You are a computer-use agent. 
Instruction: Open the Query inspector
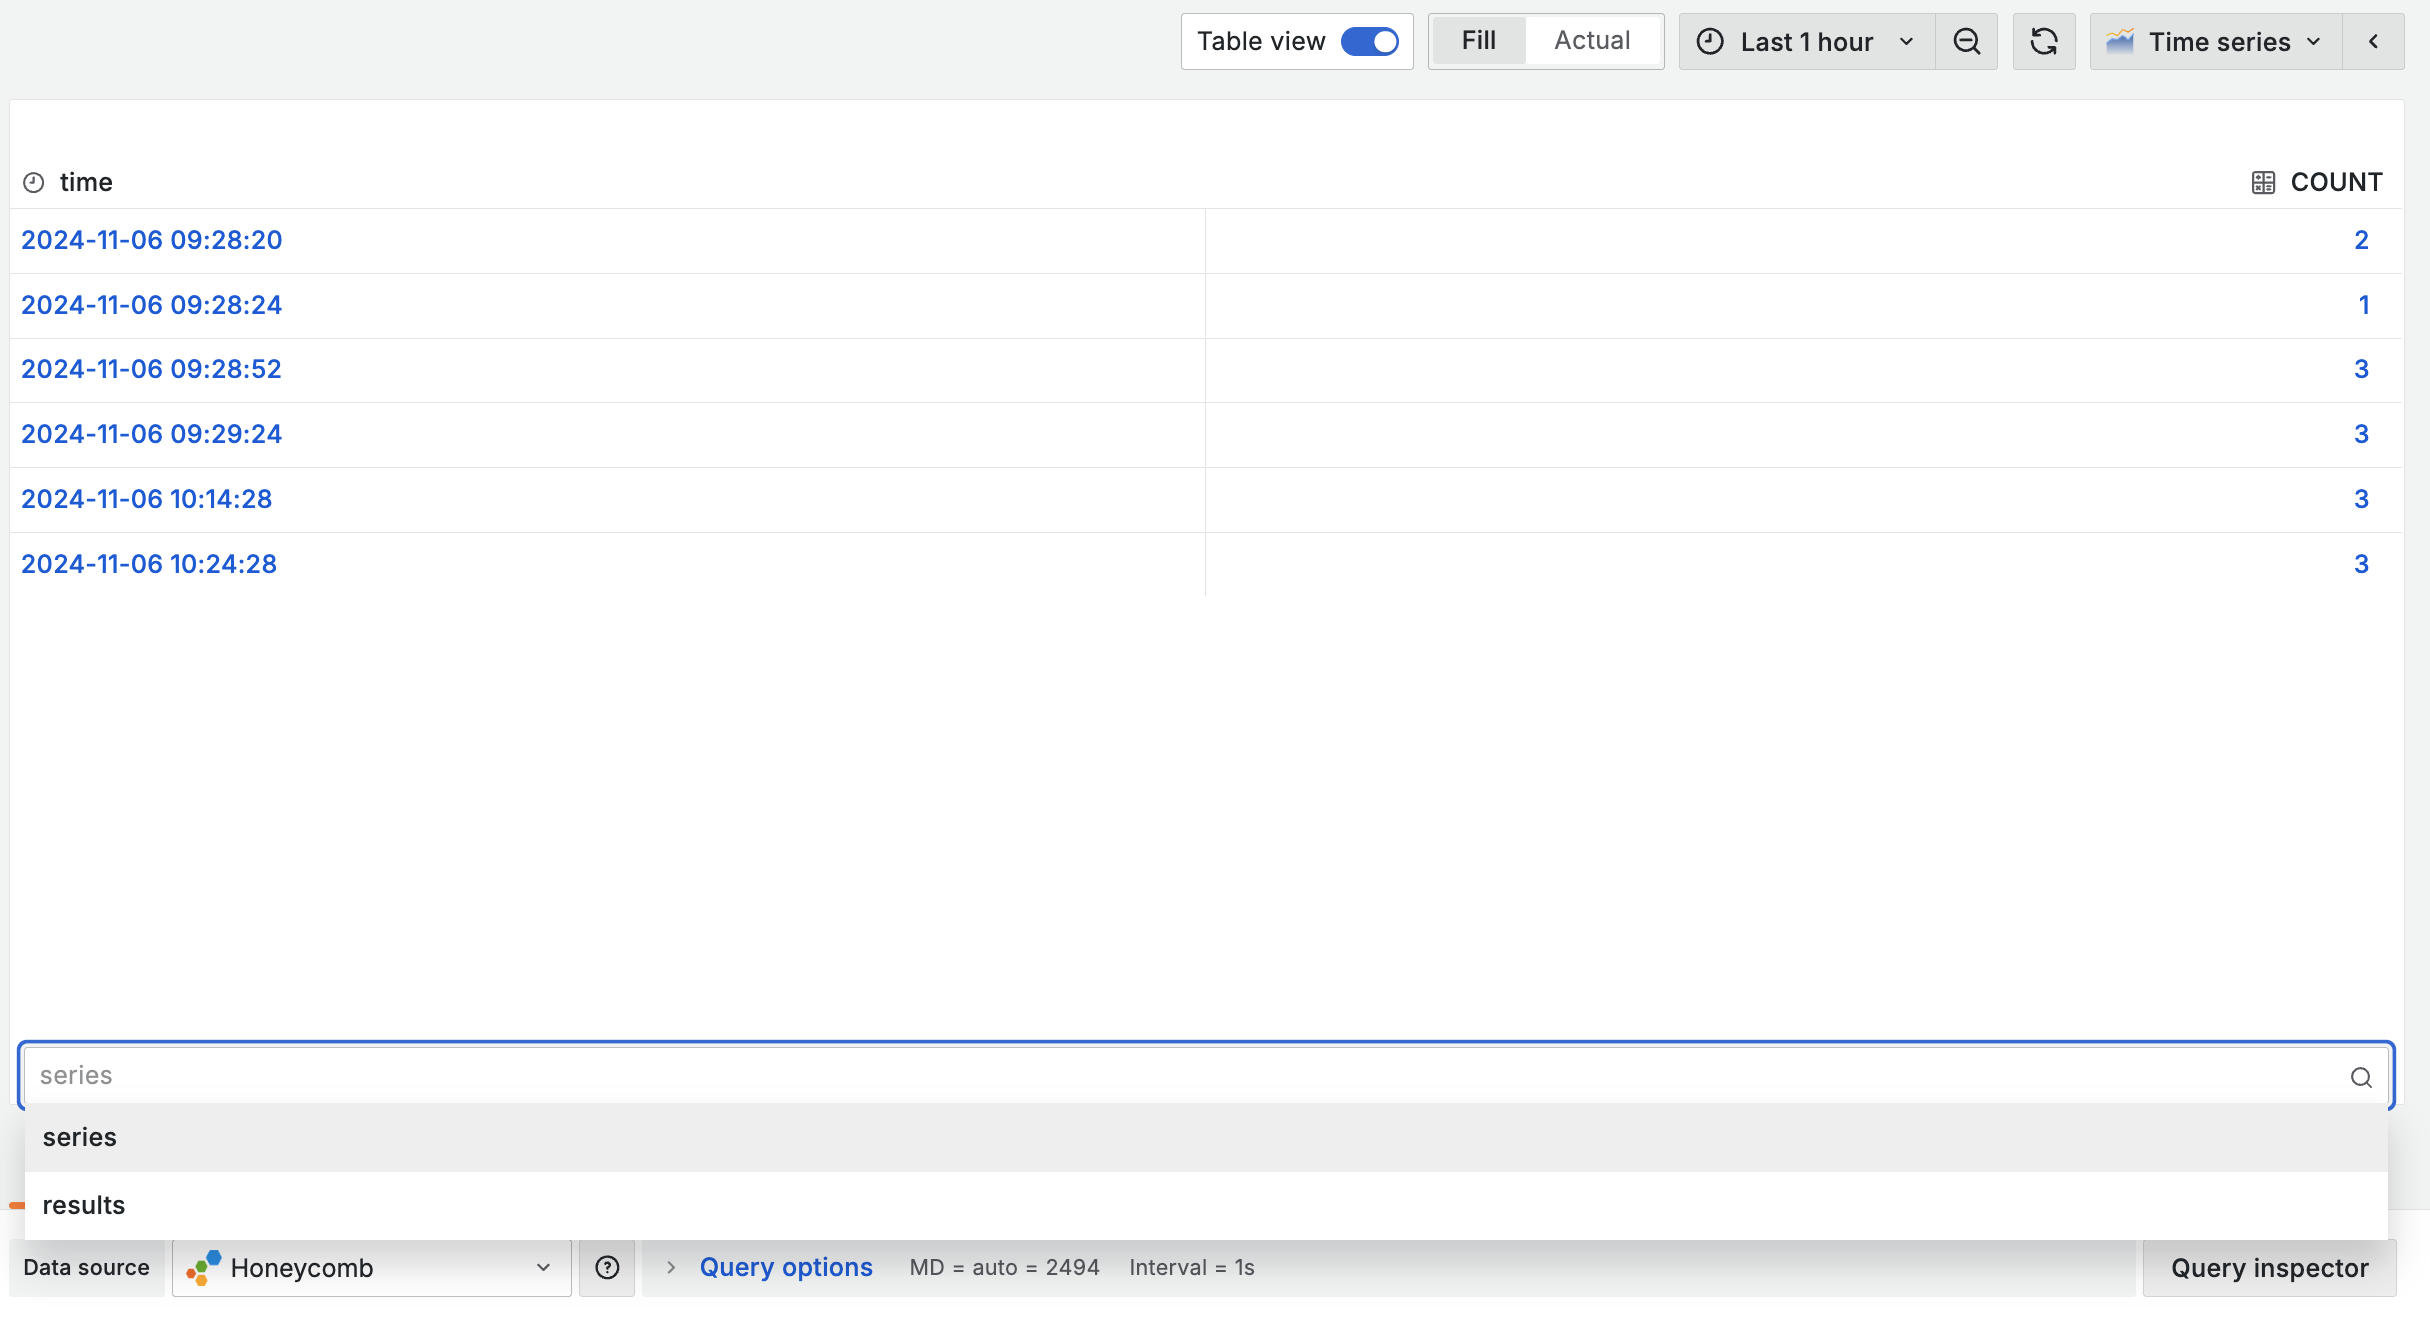click(2269, 1268)
